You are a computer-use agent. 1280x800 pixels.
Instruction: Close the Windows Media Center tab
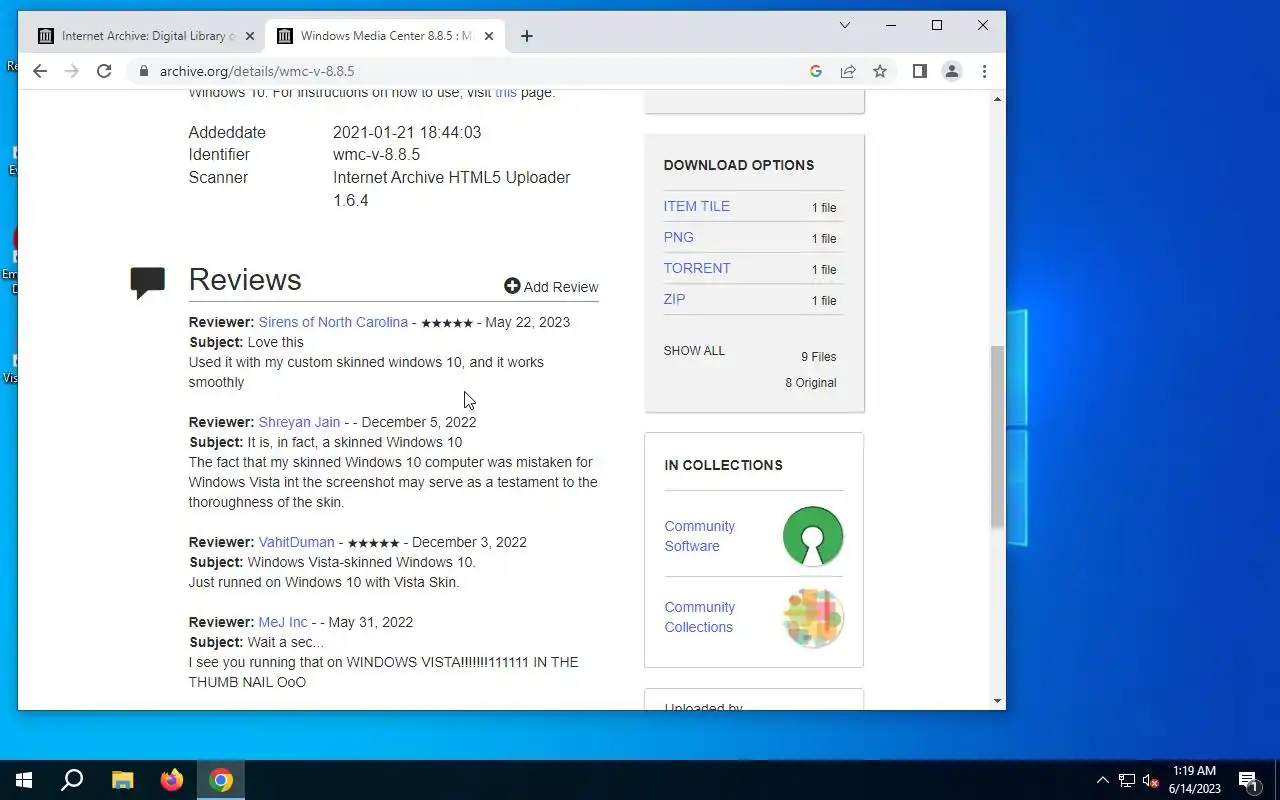(x=489, y=36)
